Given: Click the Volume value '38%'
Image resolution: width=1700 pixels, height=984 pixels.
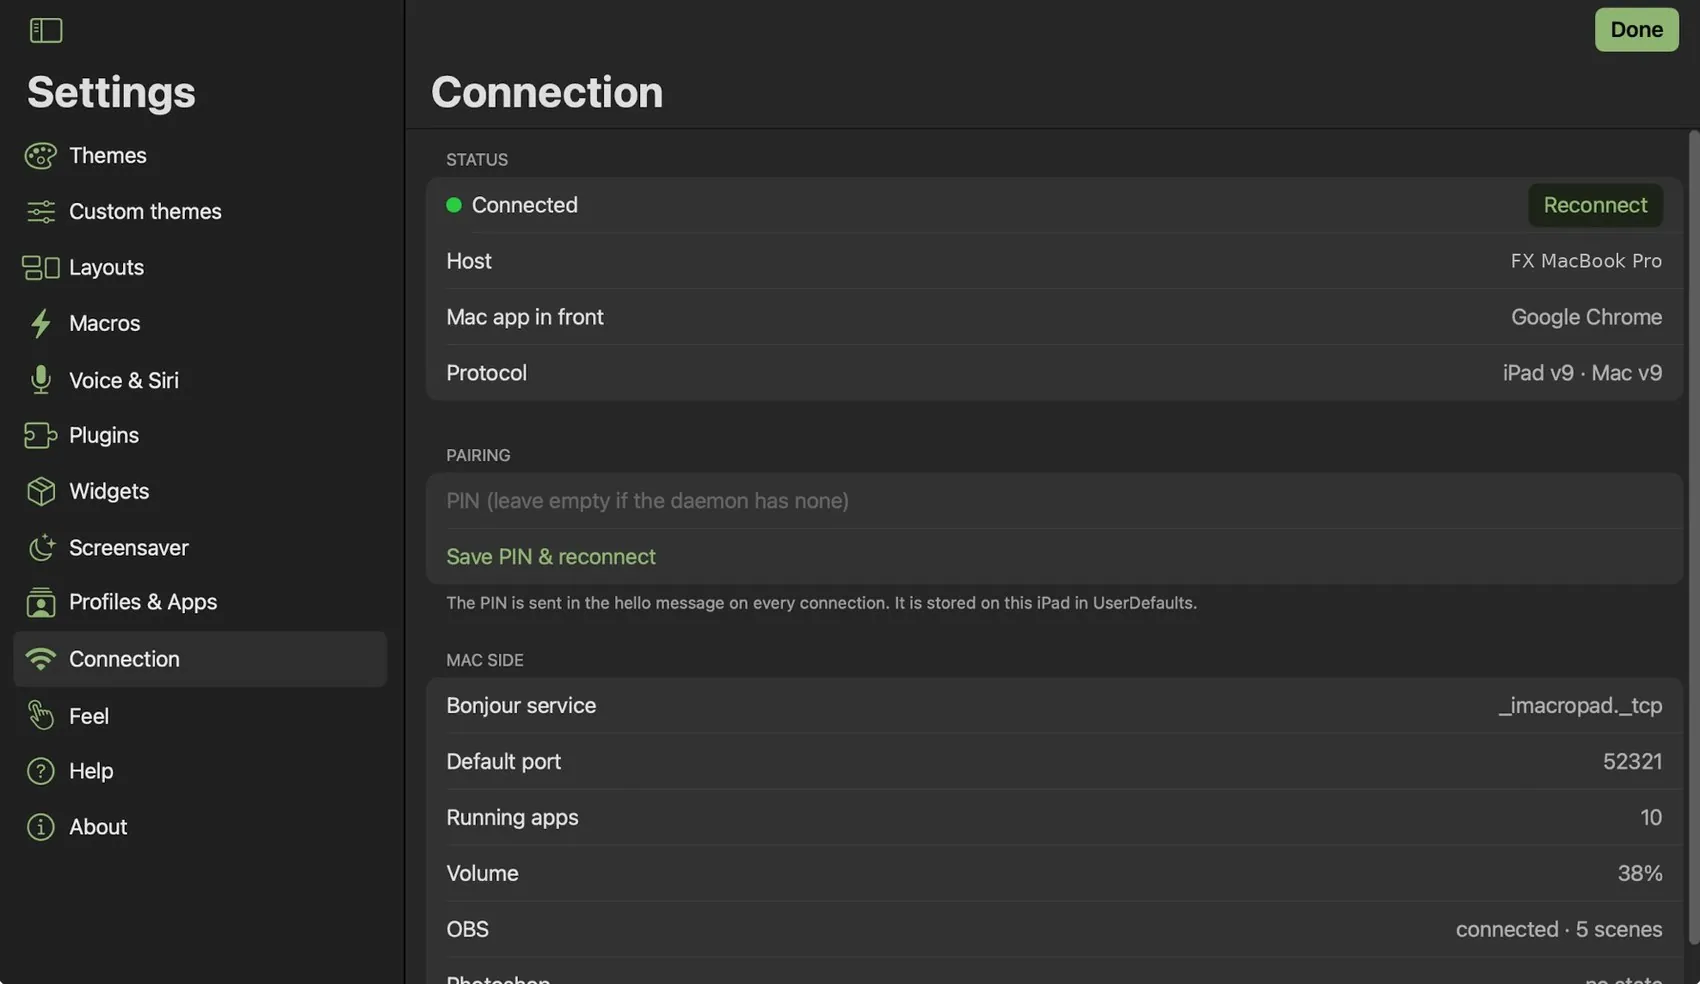Looking at the screenshot, I should point(1640,874).
